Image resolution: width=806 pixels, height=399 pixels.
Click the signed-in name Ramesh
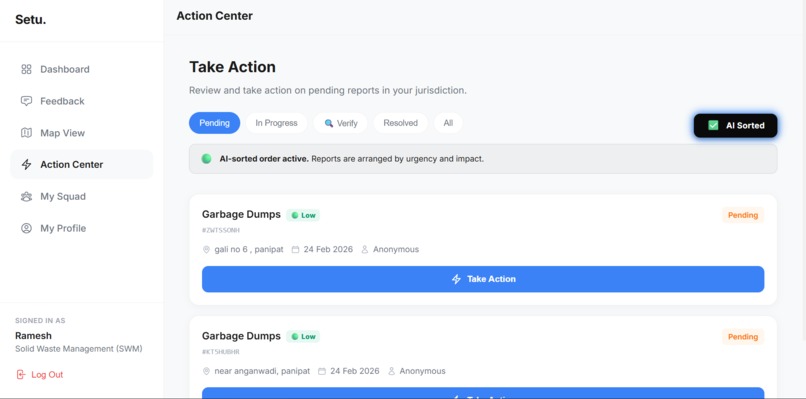(33, 335)
